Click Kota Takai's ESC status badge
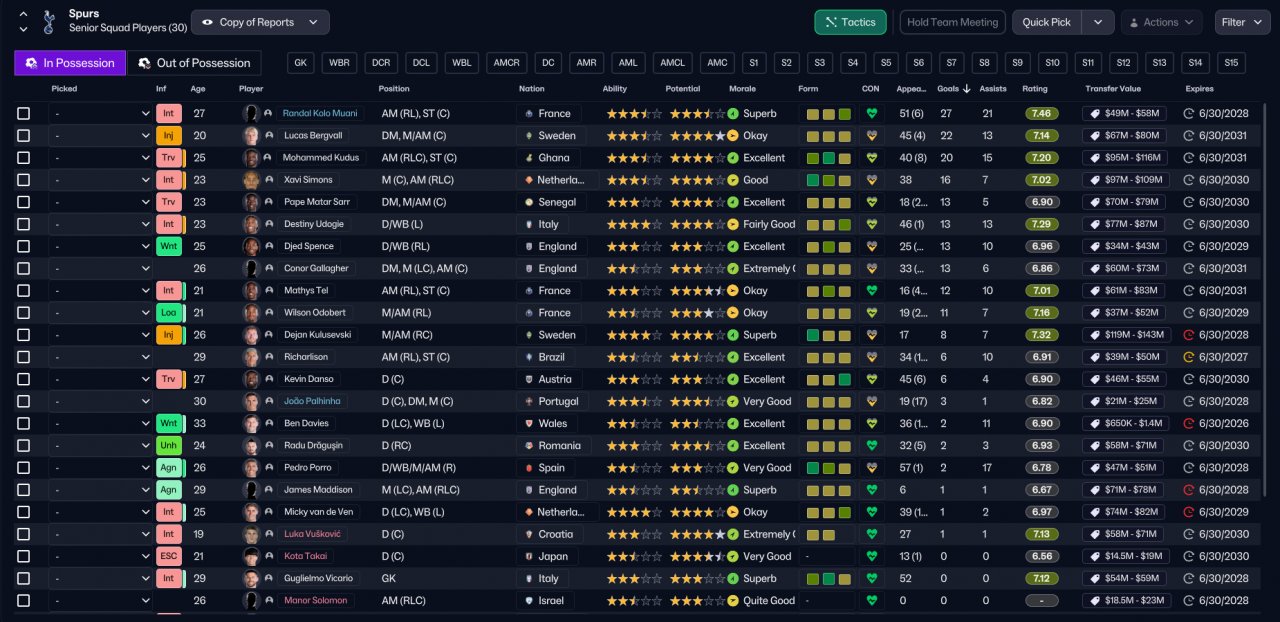The width and height of the screenshot is (1280, 622). coord(169,556)
